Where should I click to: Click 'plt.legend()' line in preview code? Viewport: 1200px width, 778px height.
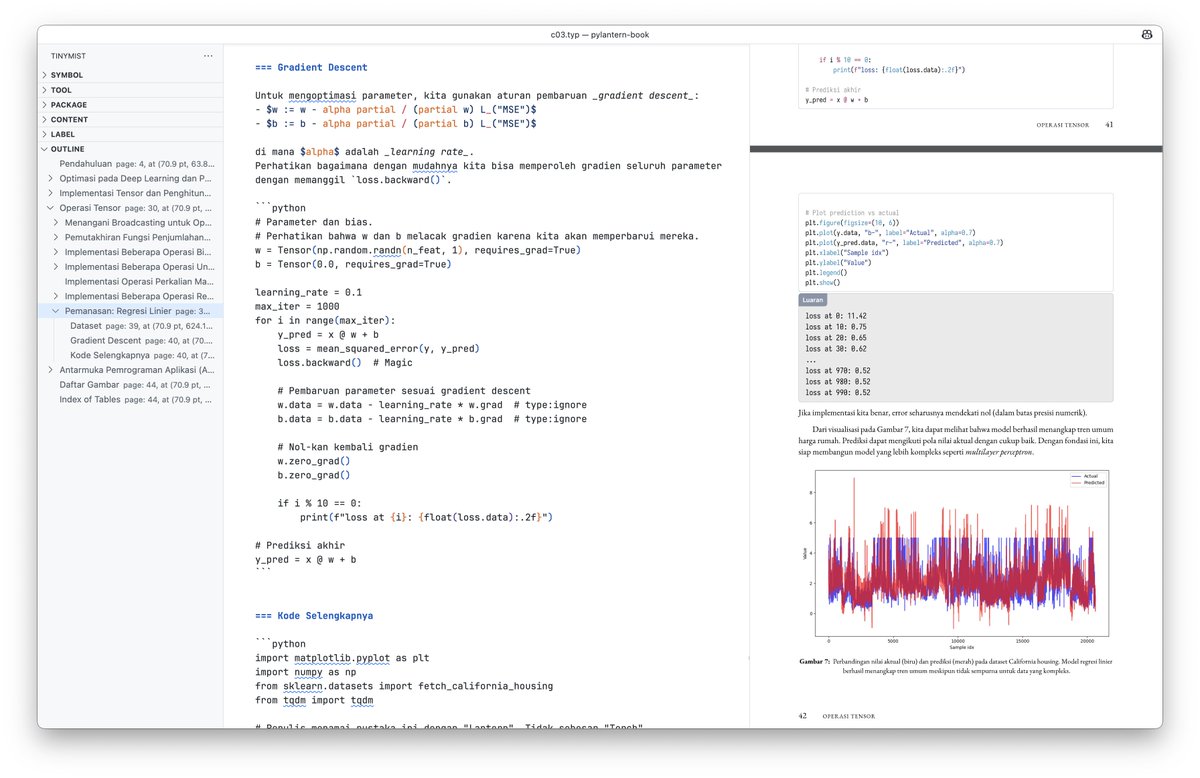[x=825, y=272]
